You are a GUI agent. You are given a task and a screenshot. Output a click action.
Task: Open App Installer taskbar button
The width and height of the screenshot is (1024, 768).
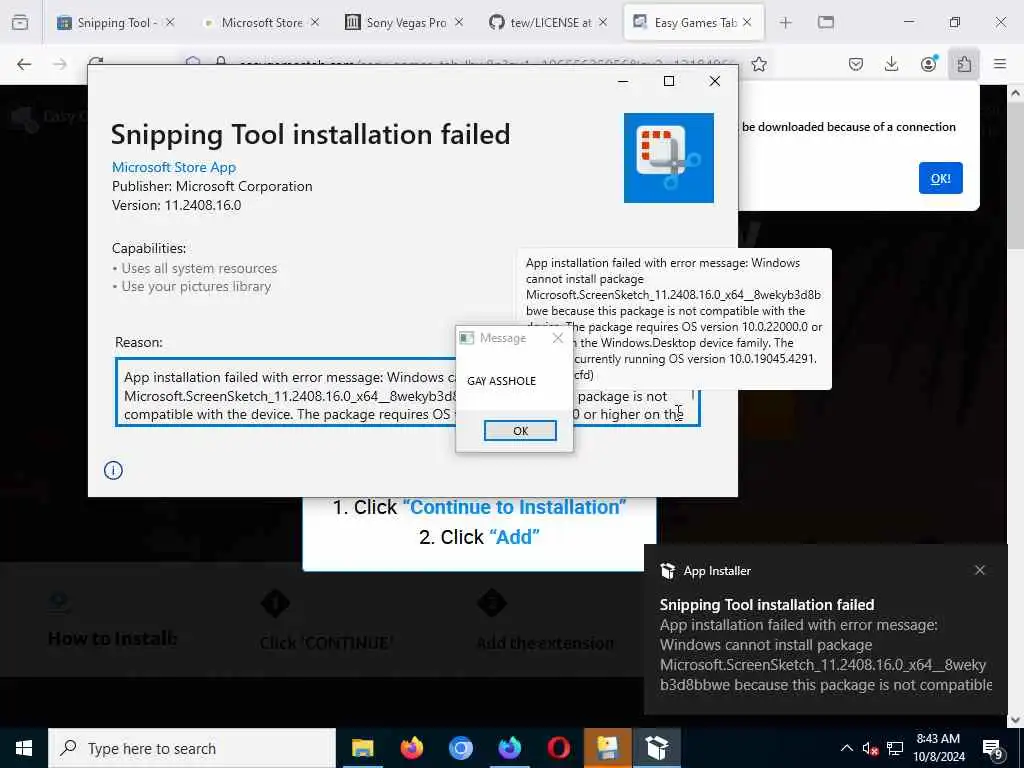[656, 748]
